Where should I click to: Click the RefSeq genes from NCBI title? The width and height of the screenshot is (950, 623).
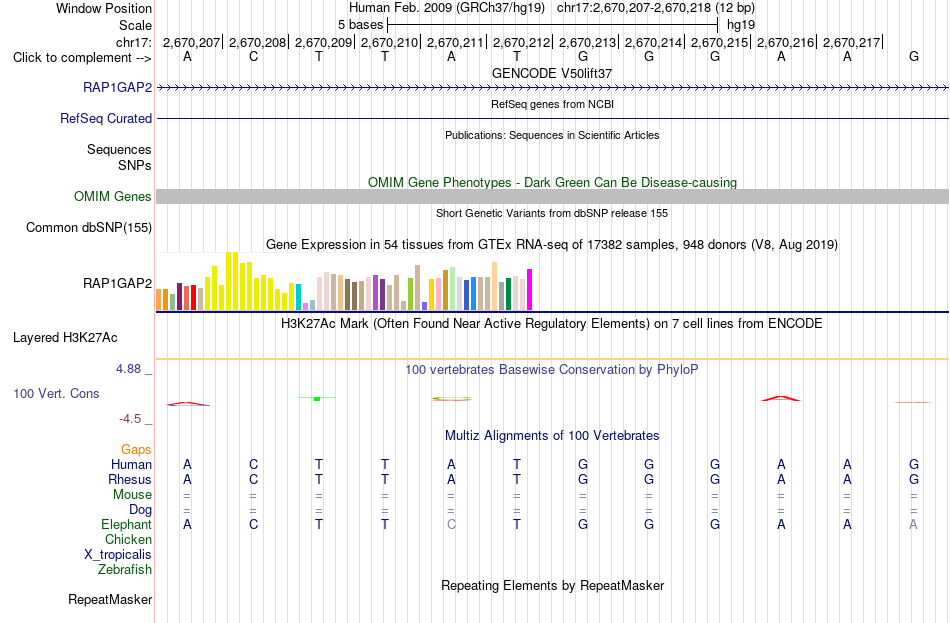click(552, 104)
